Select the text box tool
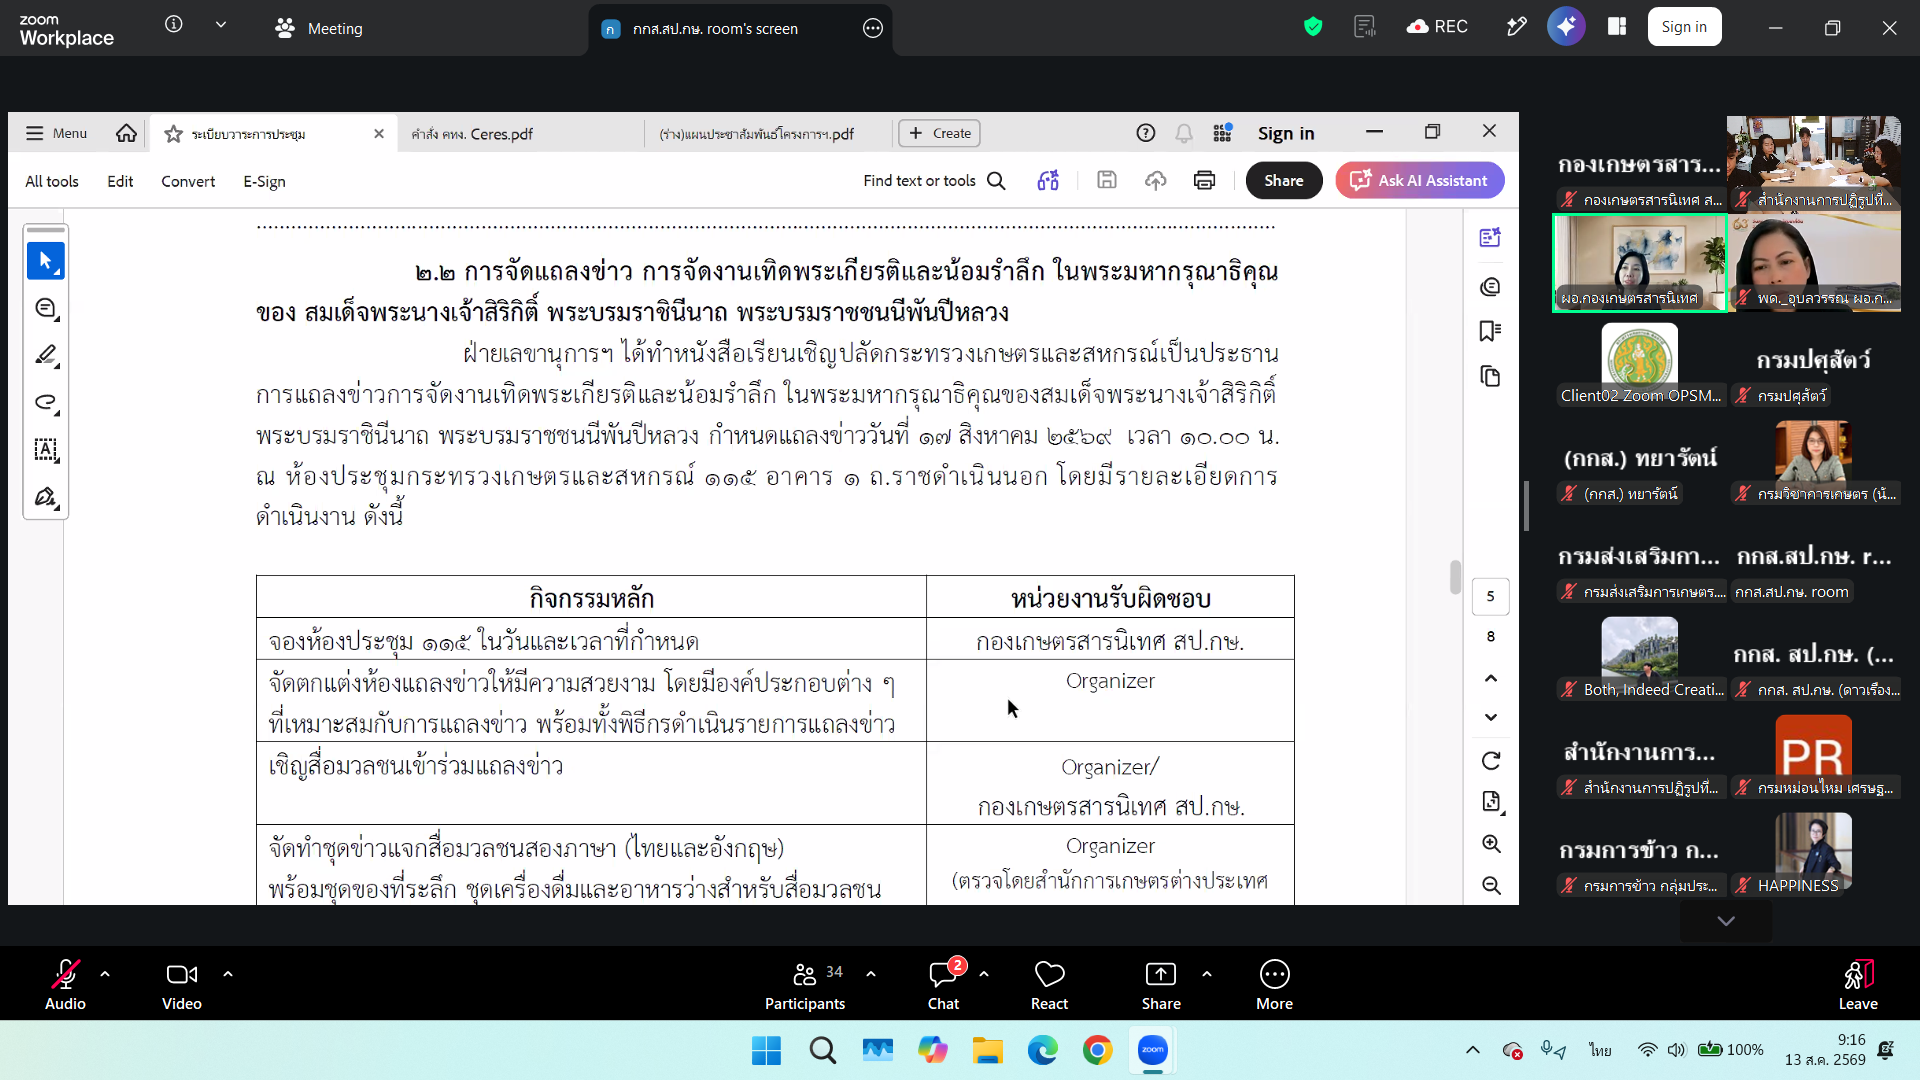This screenshot has height=1080, width=1920. pos(46,450)
